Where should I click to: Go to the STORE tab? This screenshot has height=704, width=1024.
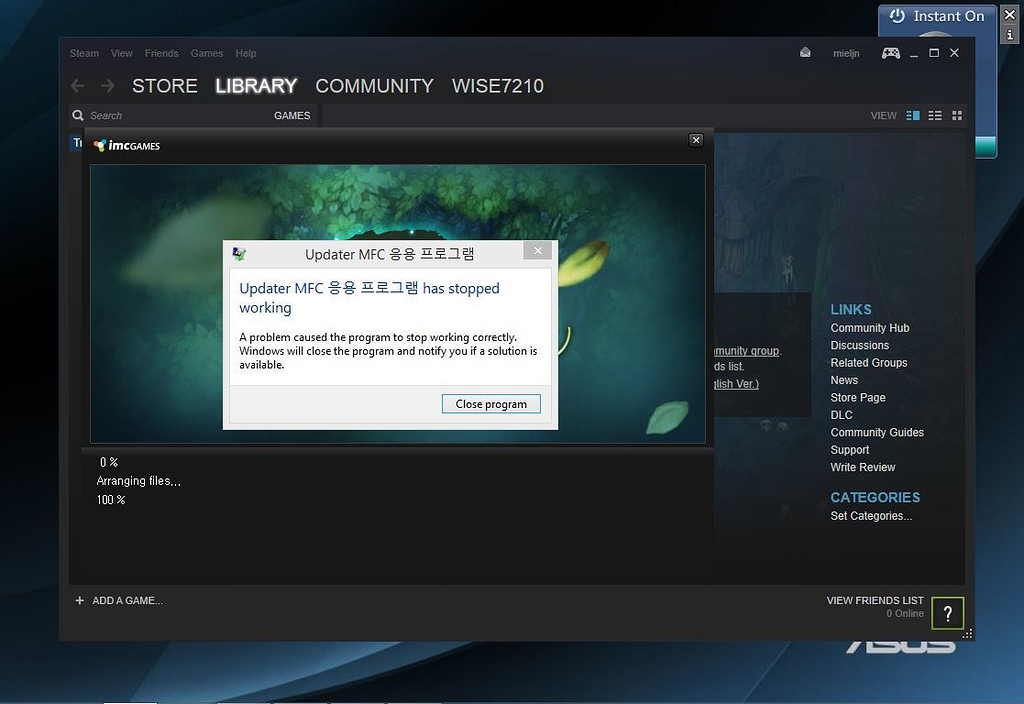(165, 86)
